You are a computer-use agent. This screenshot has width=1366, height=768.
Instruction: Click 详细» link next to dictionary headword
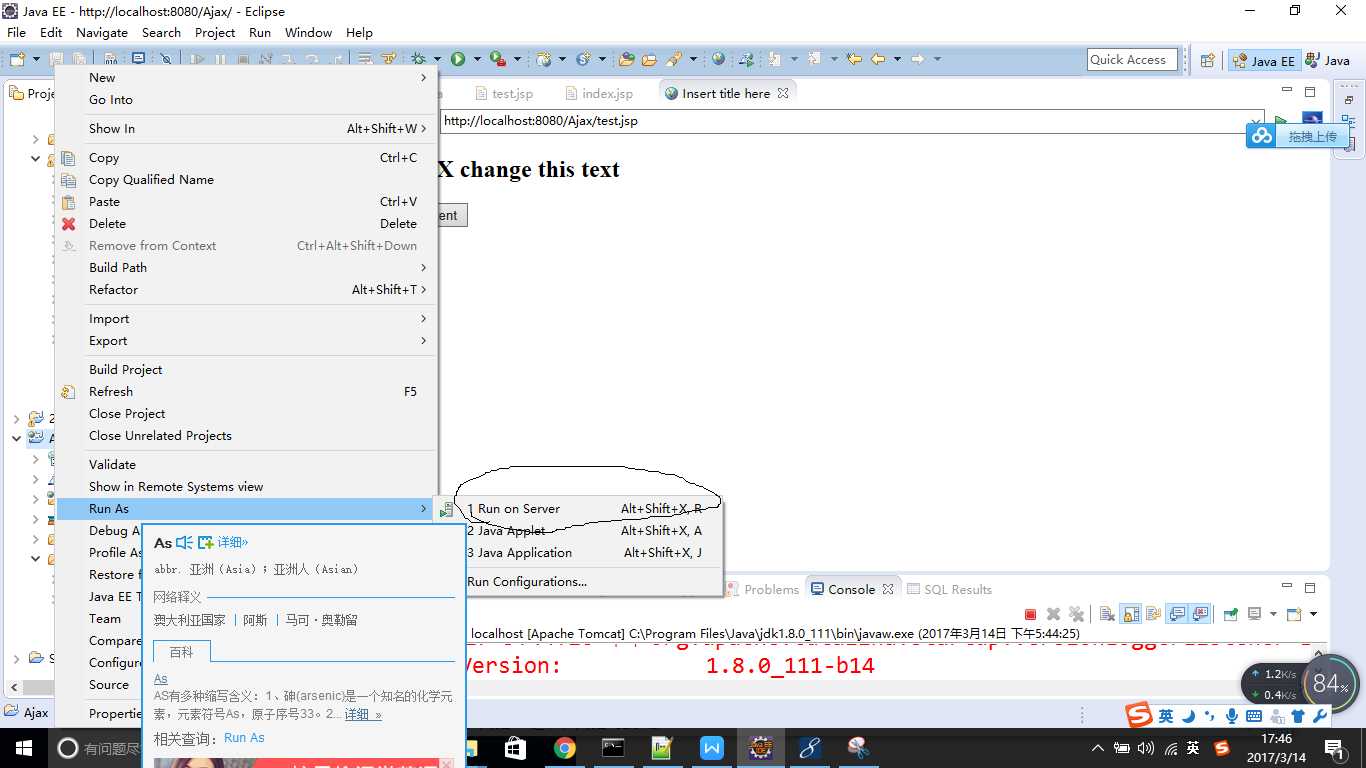tap(233, 543)
